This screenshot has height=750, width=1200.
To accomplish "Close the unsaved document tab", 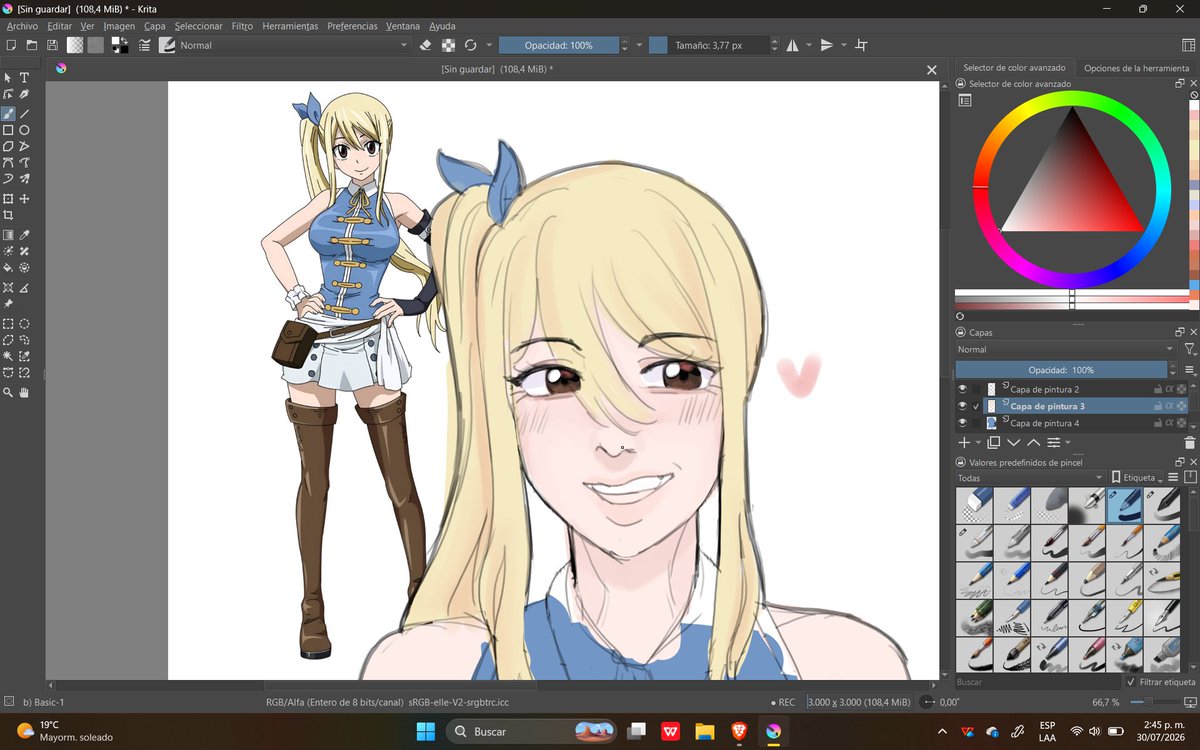I will [x=932, y=70].
